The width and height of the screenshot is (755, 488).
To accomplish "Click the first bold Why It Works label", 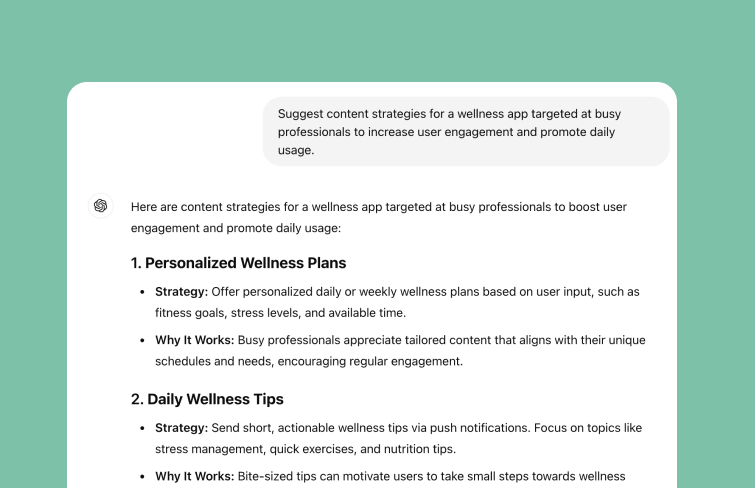I will pos(195,340).
